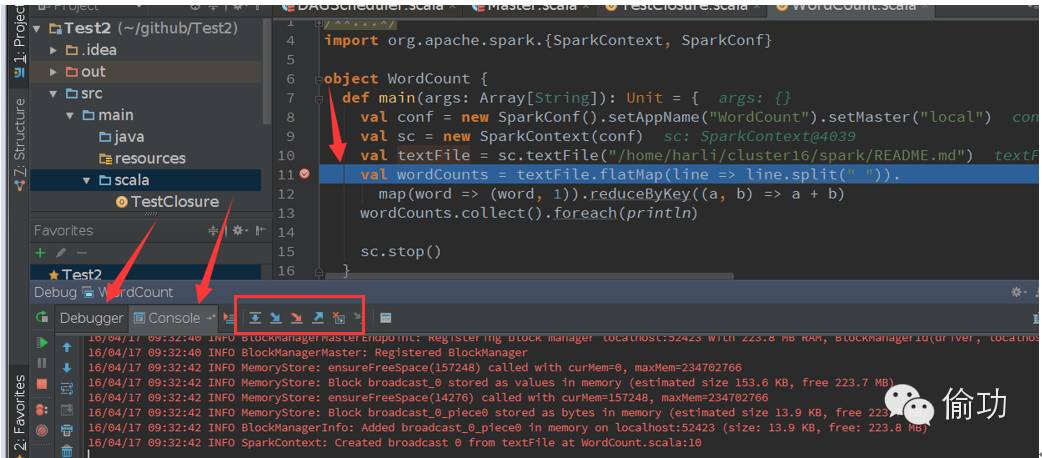The width and height of the screenshot is (1042, 458).
Task: Select TestClosure in project tree
Action: [x=167, y=201]
